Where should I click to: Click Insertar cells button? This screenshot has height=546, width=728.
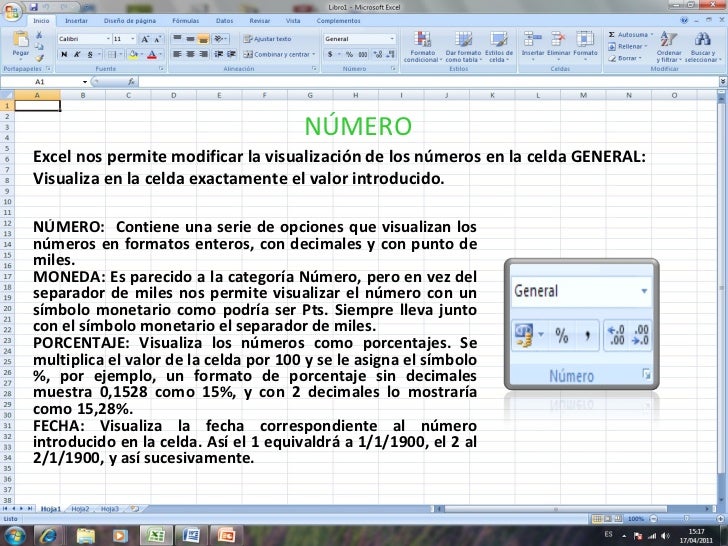pos(533,46)
